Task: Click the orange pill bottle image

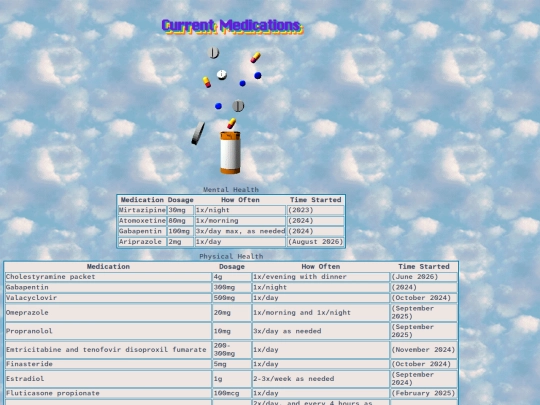Action: [230, 153]
